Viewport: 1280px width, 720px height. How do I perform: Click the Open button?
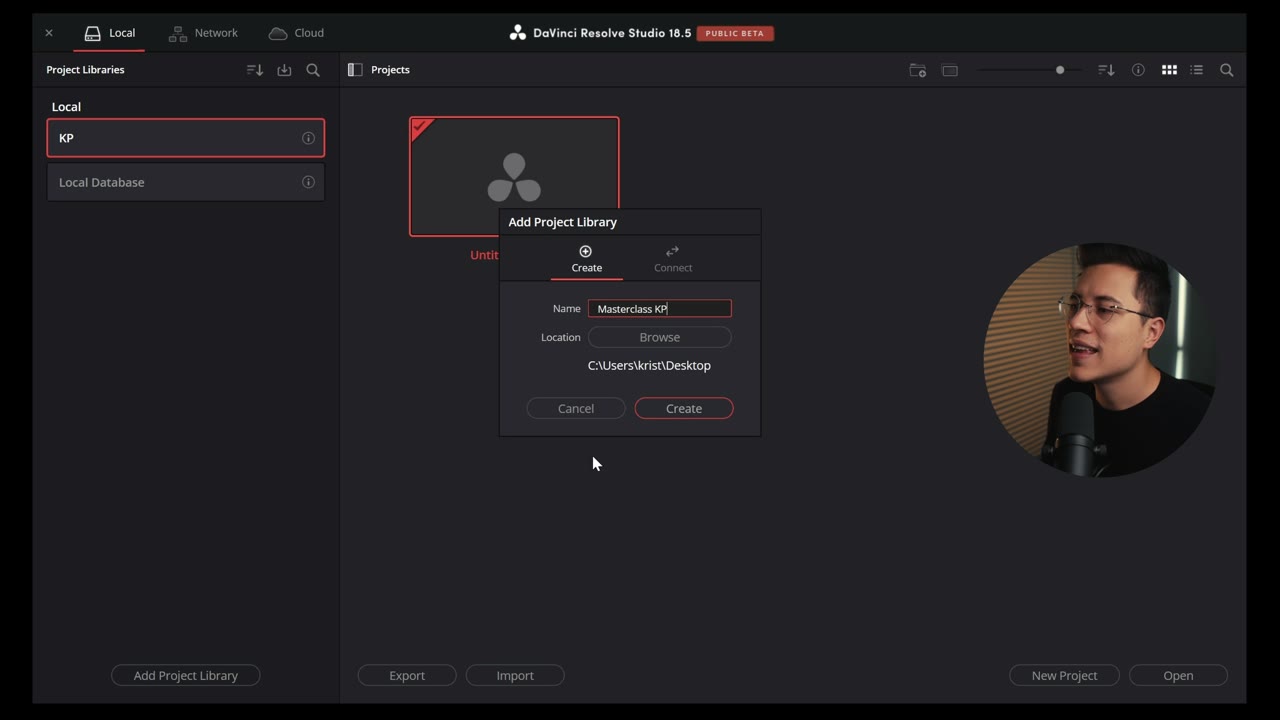[1178, 676]
